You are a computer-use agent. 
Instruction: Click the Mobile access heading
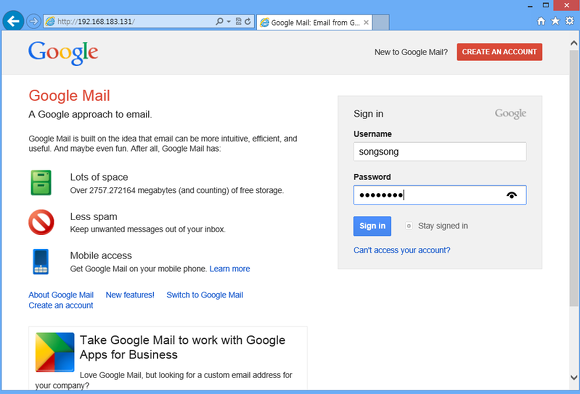pos(101,256)
